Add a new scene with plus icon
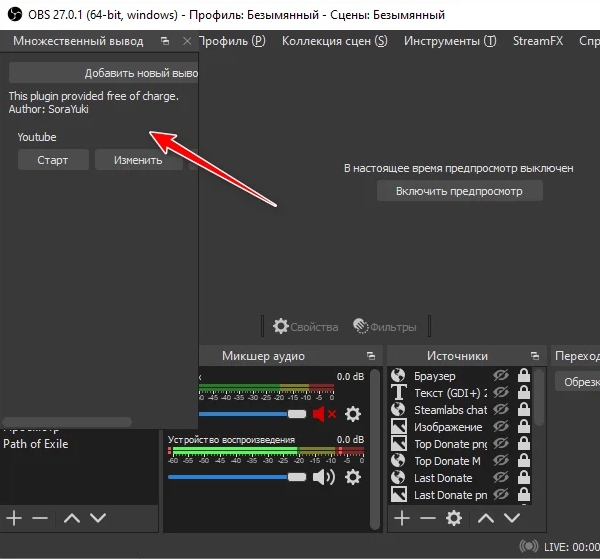This screenshot has height=559, width=600. pyautogui.click(x=14, y=518)
